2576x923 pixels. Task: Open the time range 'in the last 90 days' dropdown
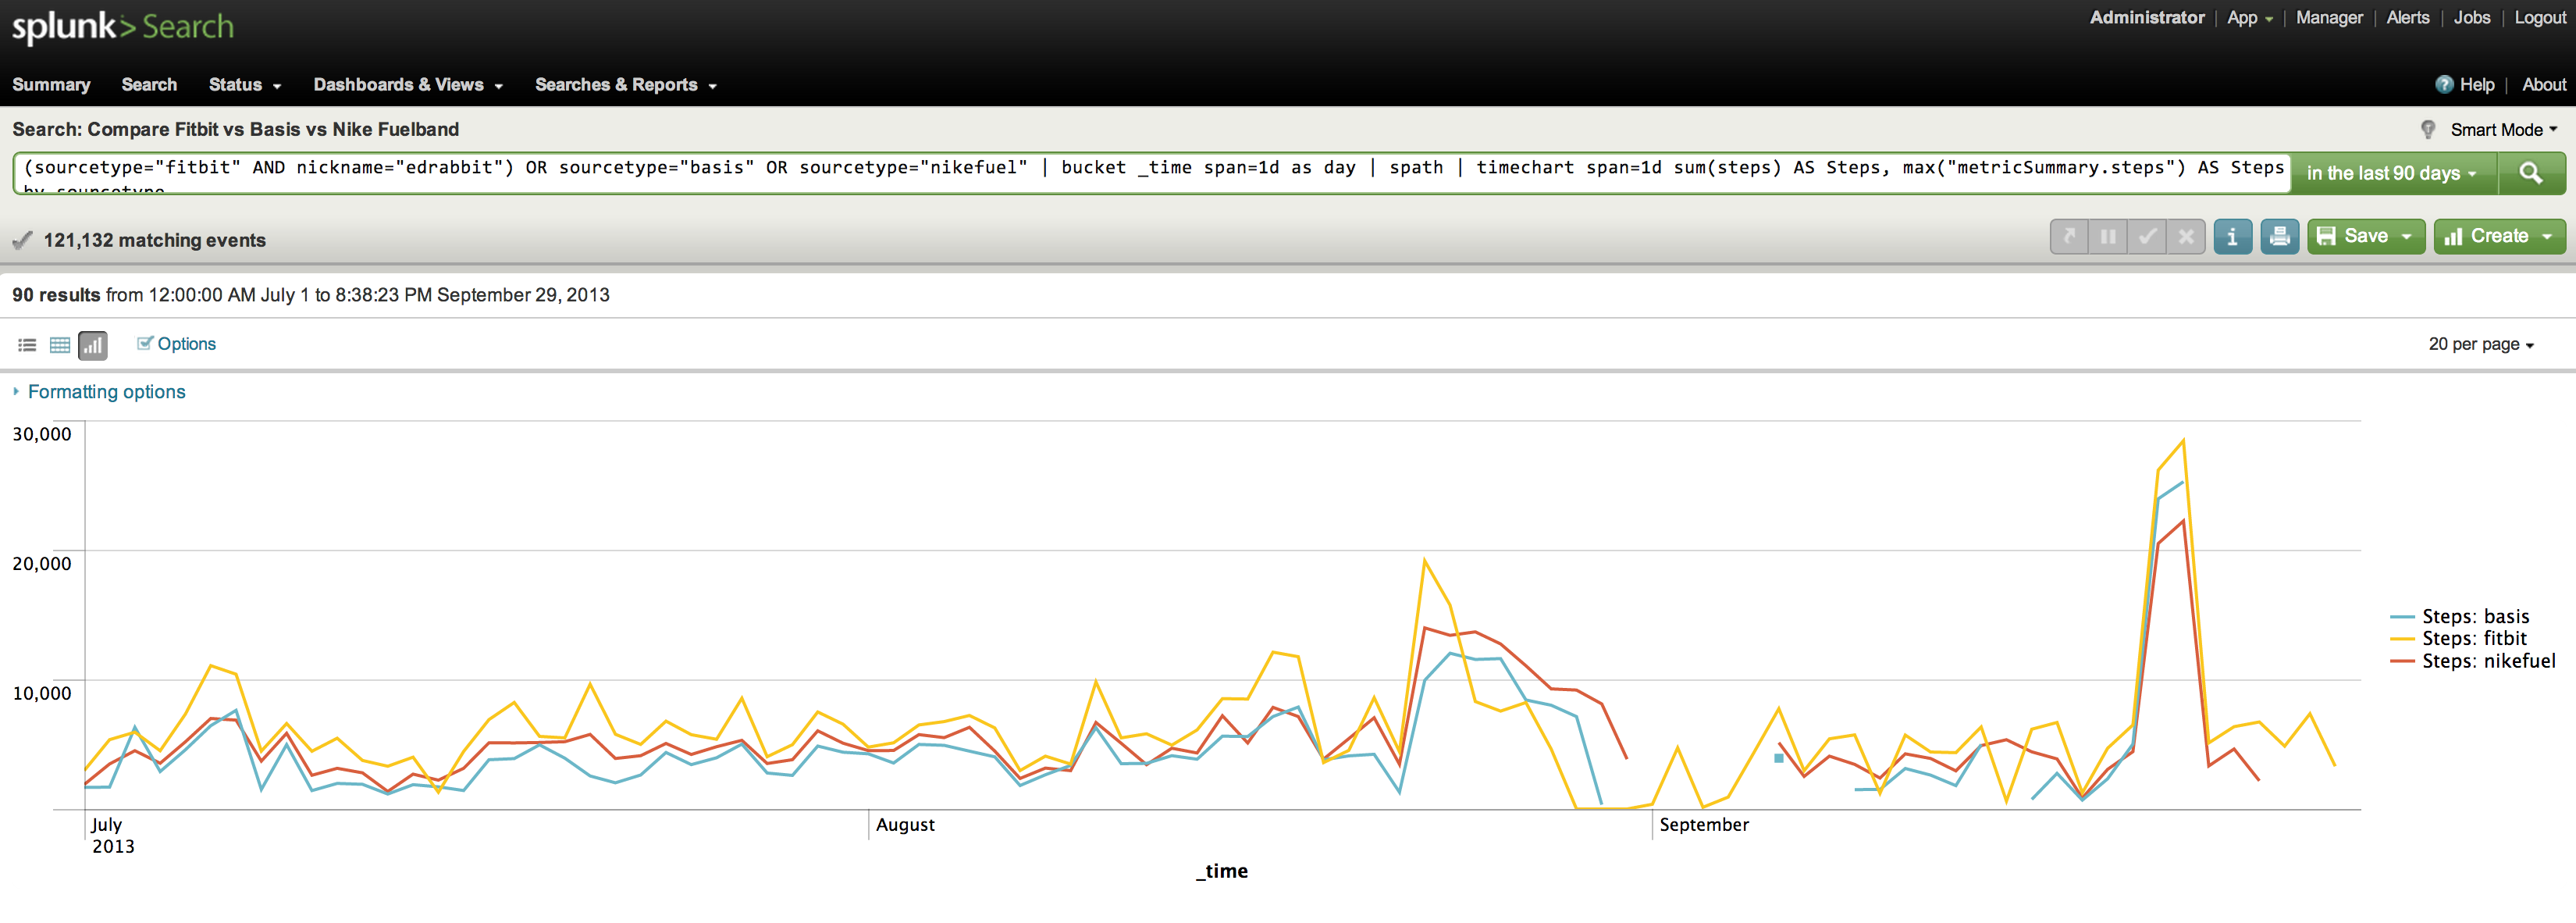pos(2391,173)
